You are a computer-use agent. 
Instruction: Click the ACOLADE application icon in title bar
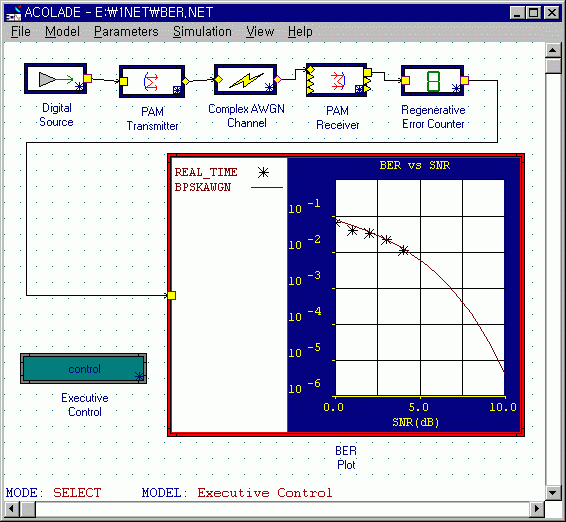point(13,13)
